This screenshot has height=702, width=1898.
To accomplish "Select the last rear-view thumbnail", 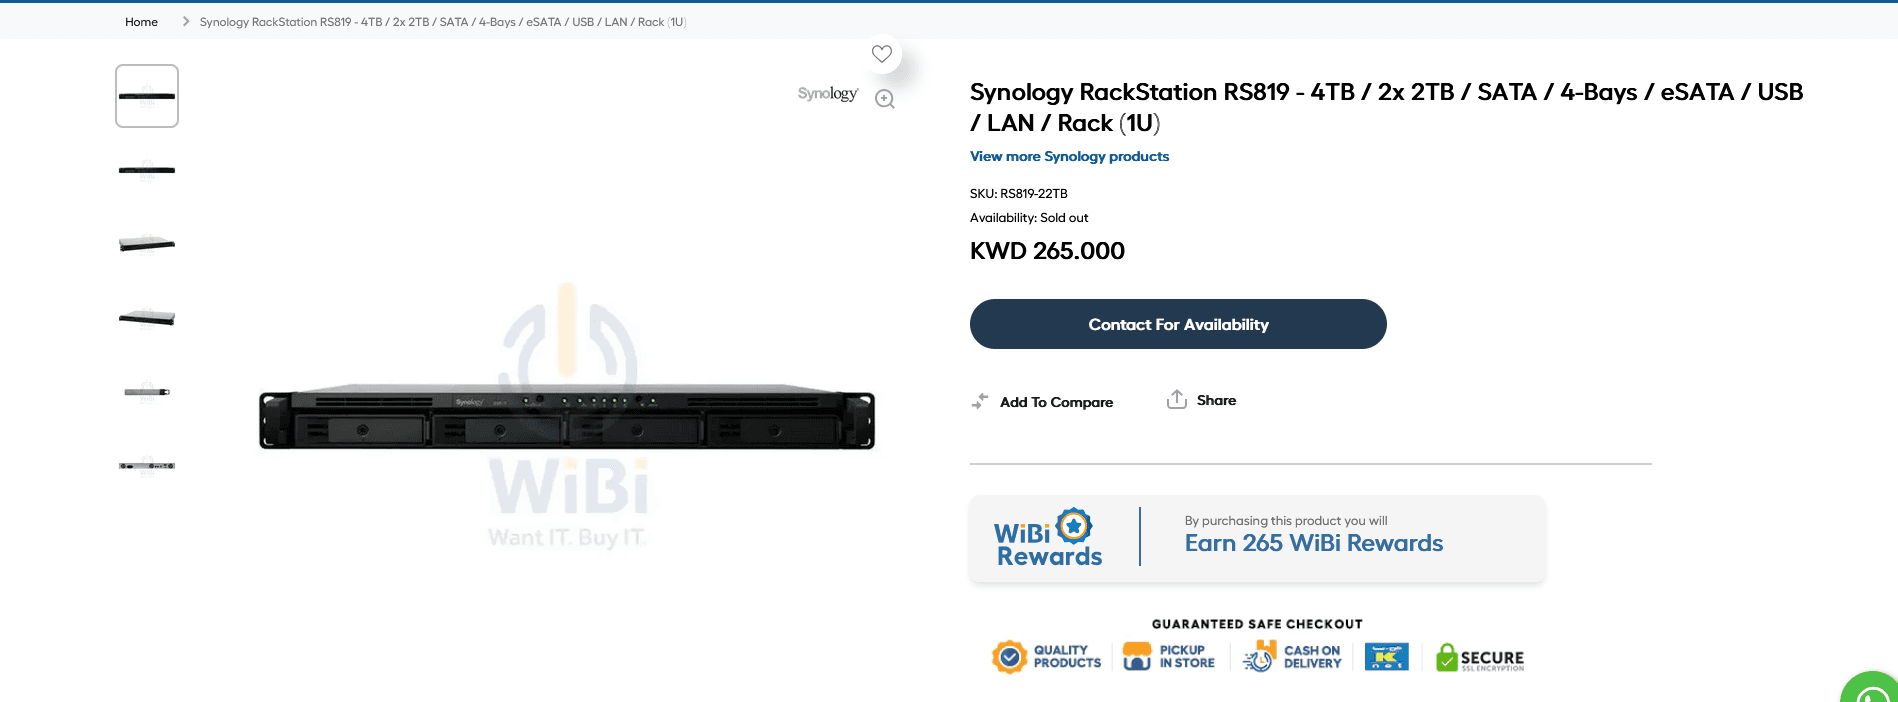I will [147, 466].
